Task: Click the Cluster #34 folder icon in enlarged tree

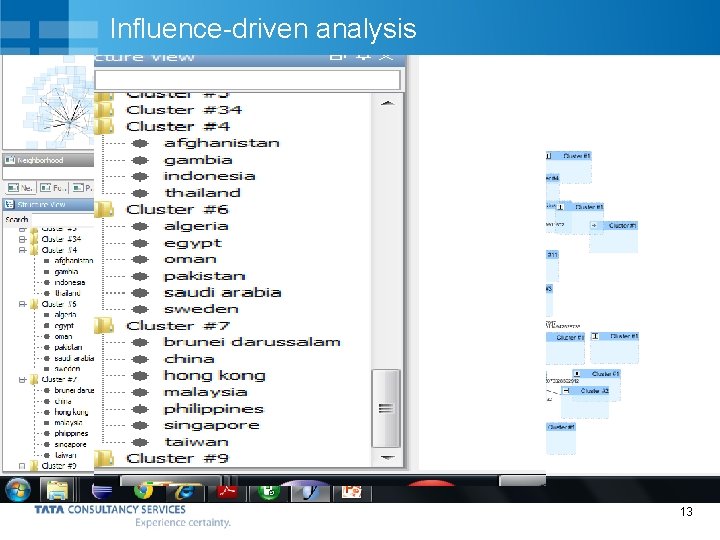Action: [105, 110]
